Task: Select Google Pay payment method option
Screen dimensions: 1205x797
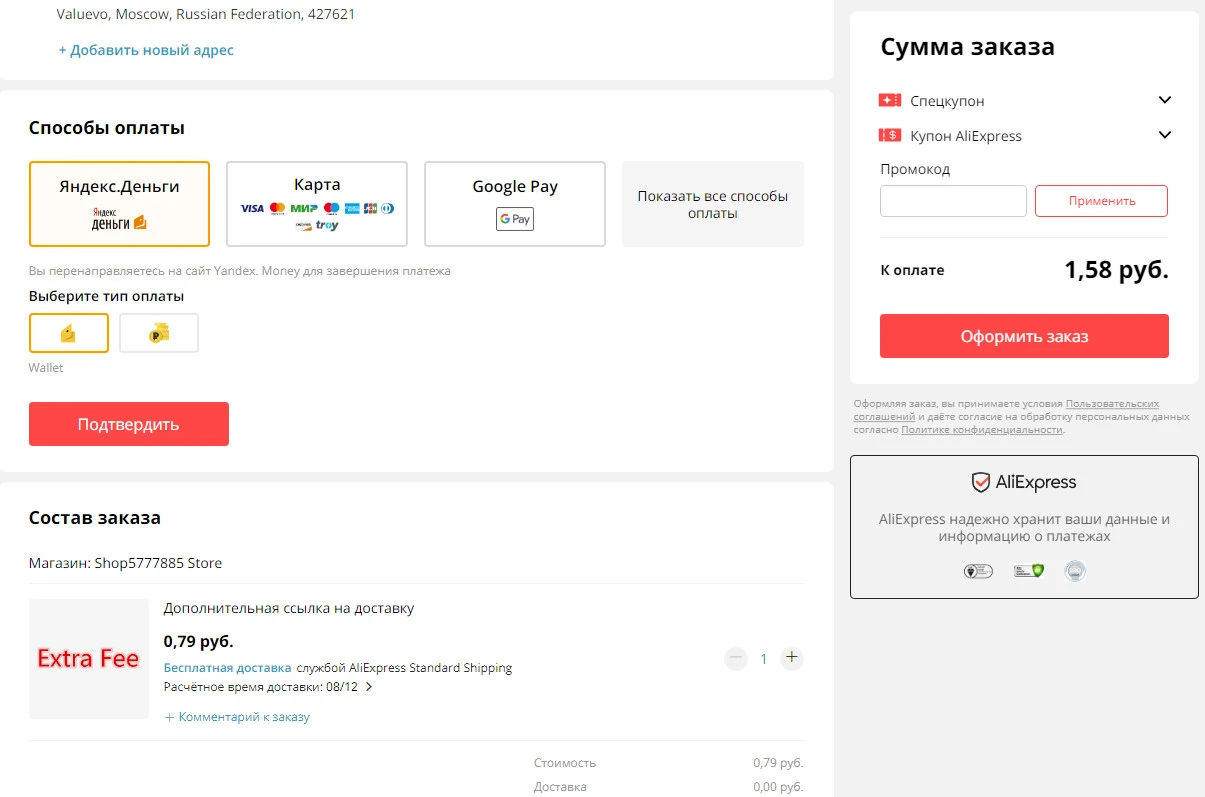Action: [515, 204]
